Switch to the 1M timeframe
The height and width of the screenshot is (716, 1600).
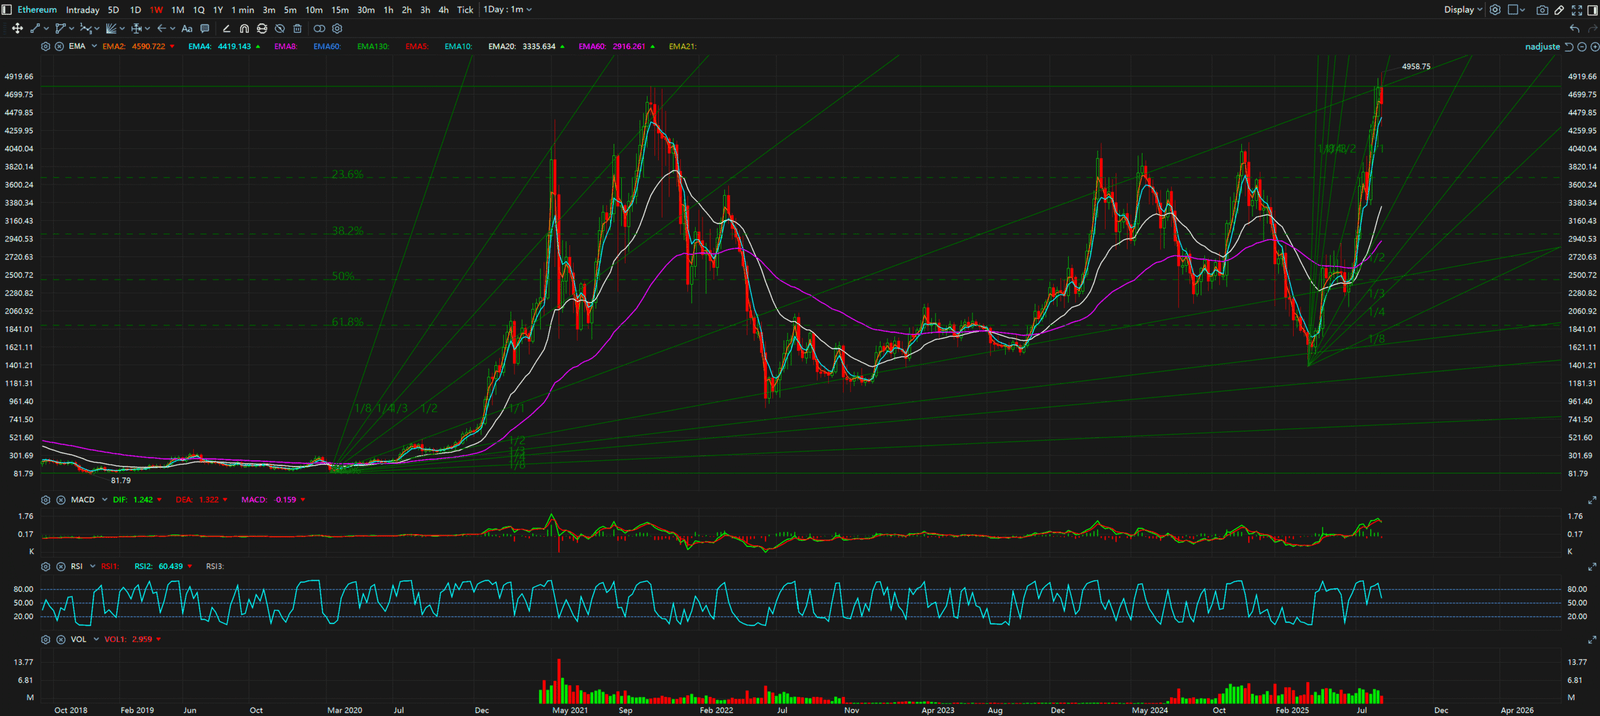[x=177, y=10]
